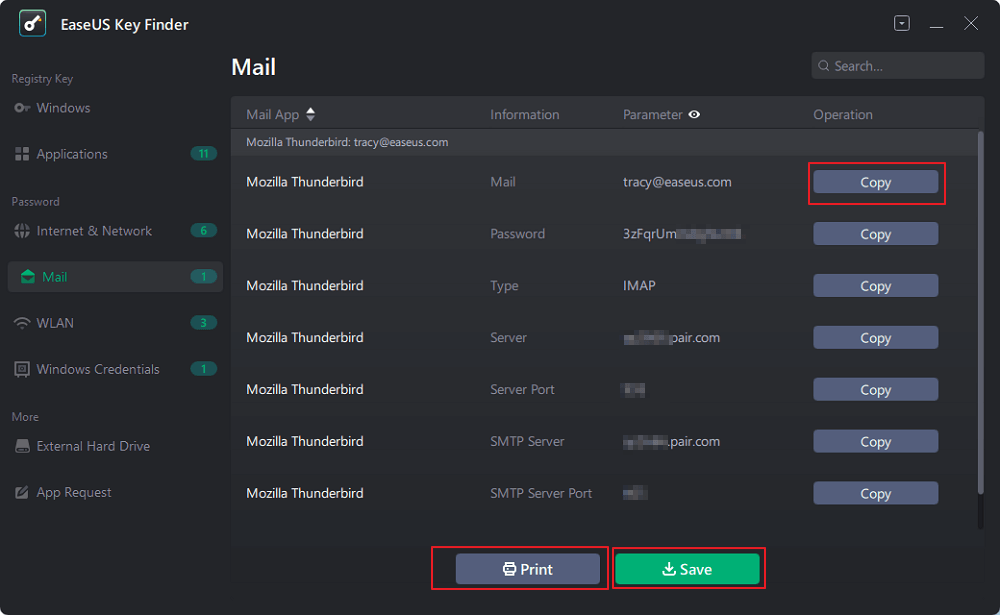Copy the Mail address tracy@easeus.com
Image resolution: width=1000 pixels, height=615 pixels.
[875, 182]
